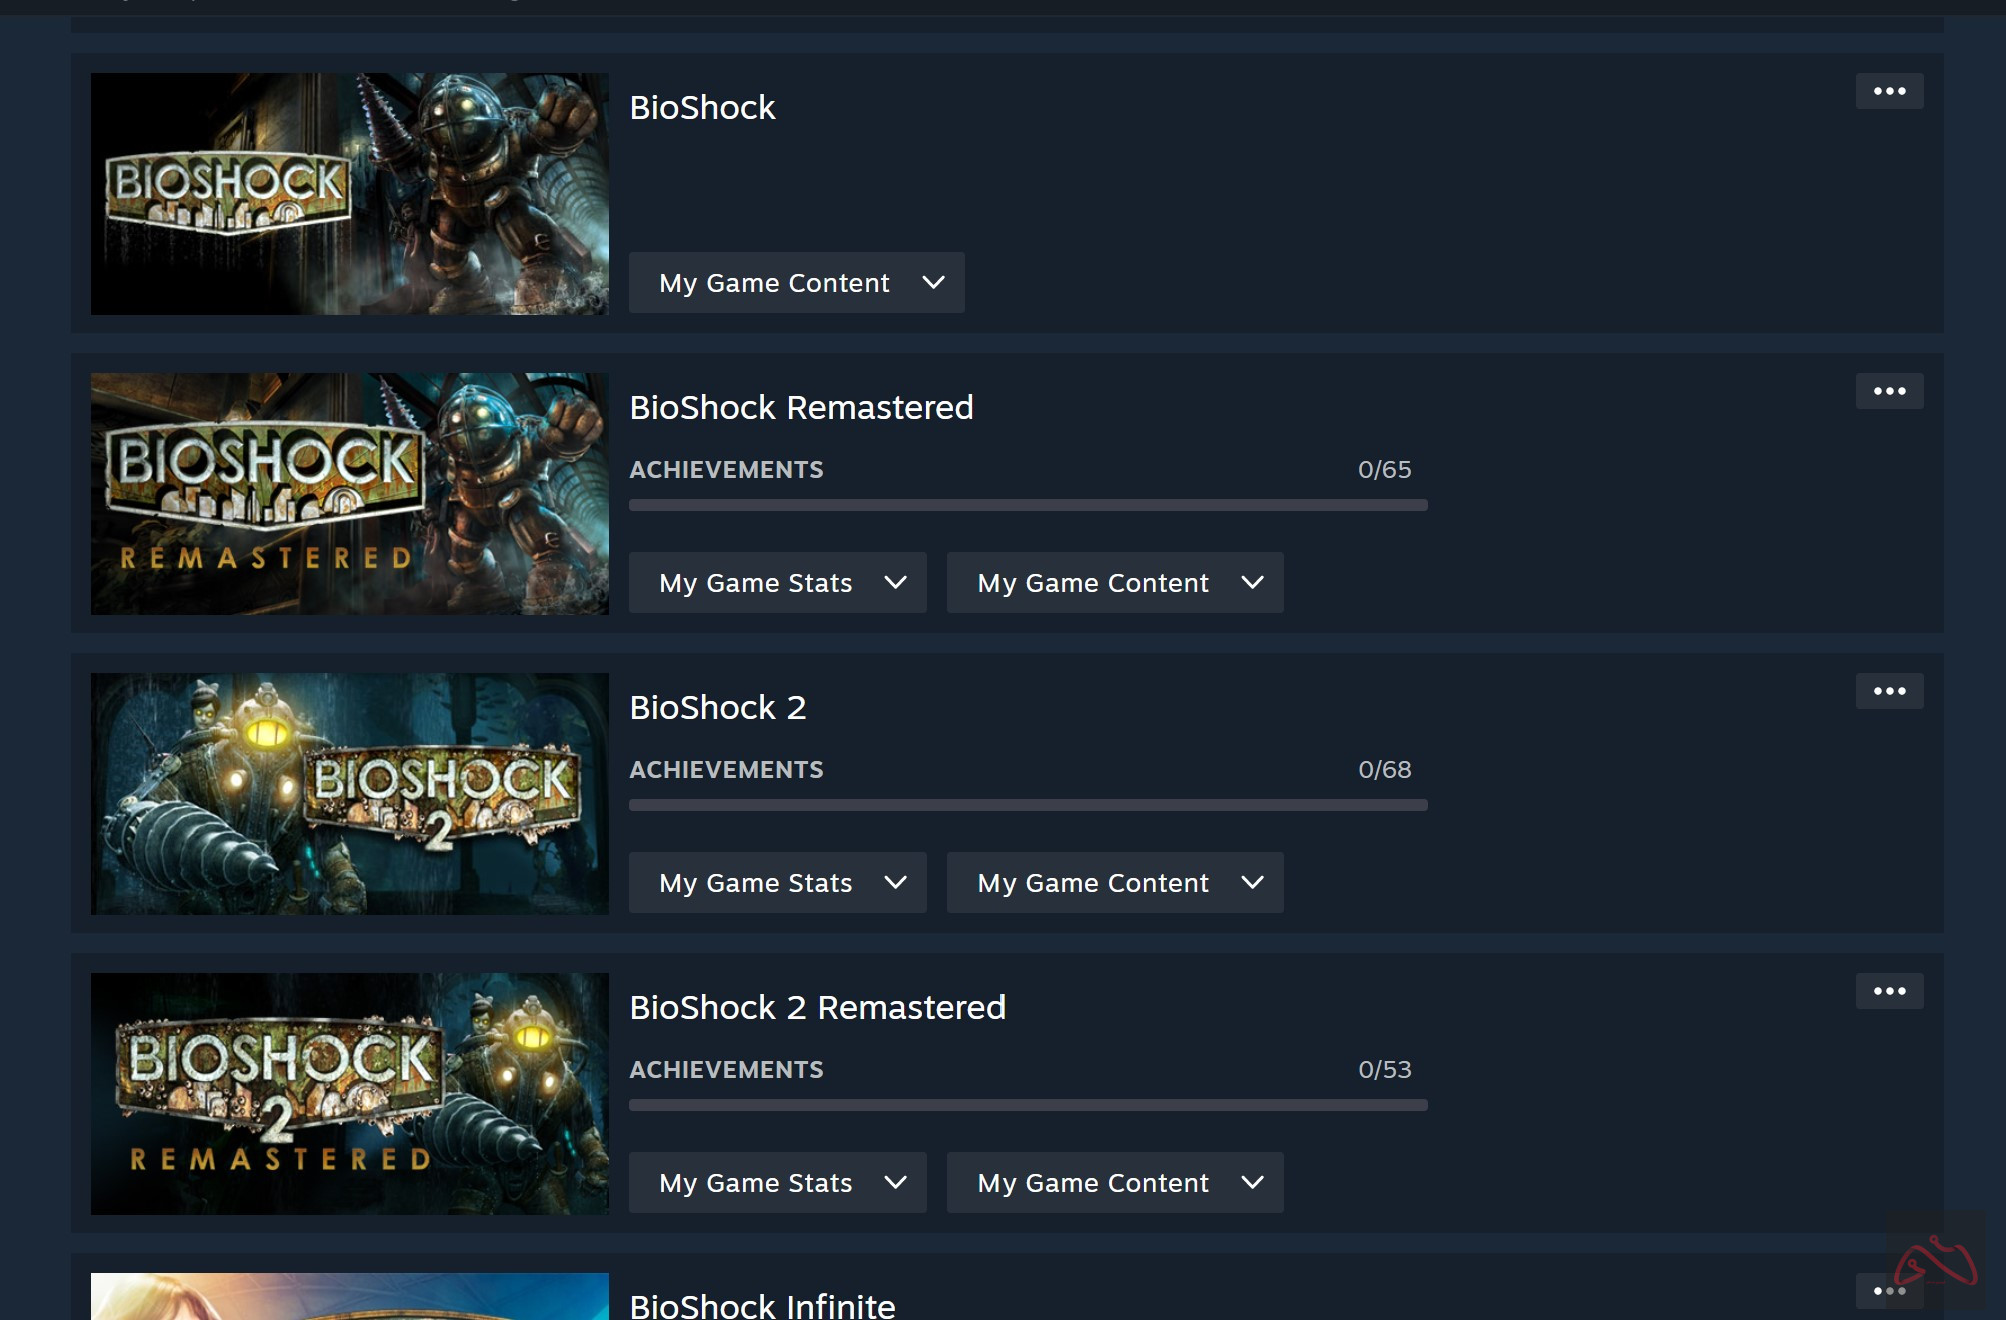Click the BioShock 2 cover art thumbnail

pyautogui.click(x=349, y=794)
